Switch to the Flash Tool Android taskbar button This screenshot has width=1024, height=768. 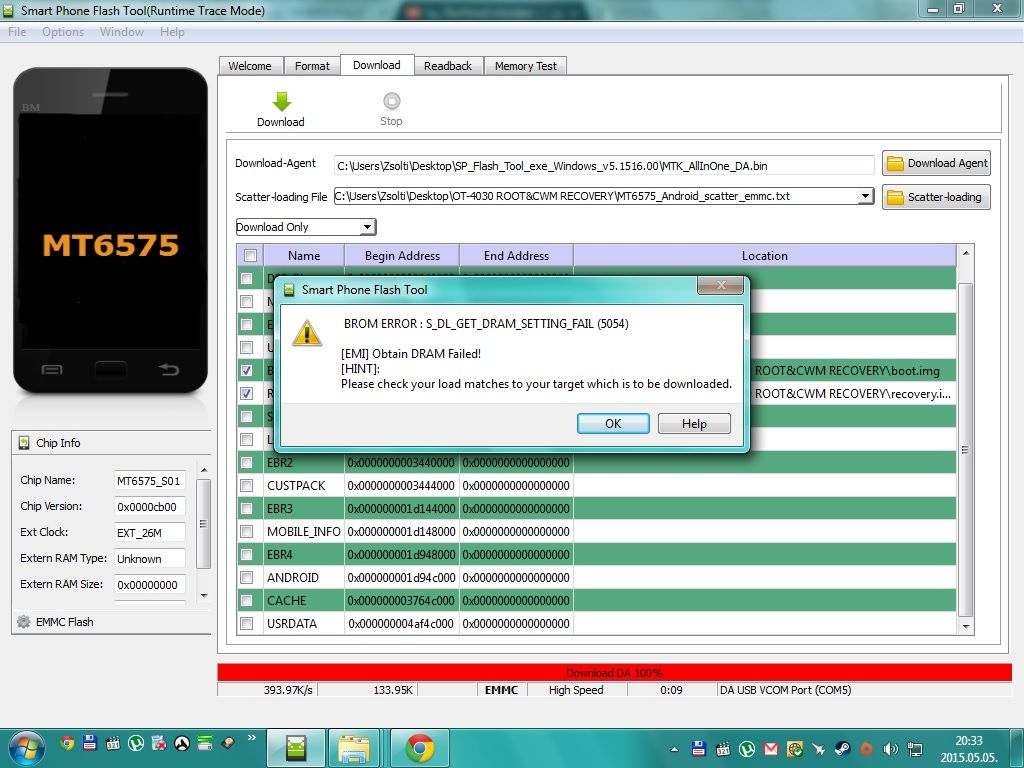tap(296, 748)
